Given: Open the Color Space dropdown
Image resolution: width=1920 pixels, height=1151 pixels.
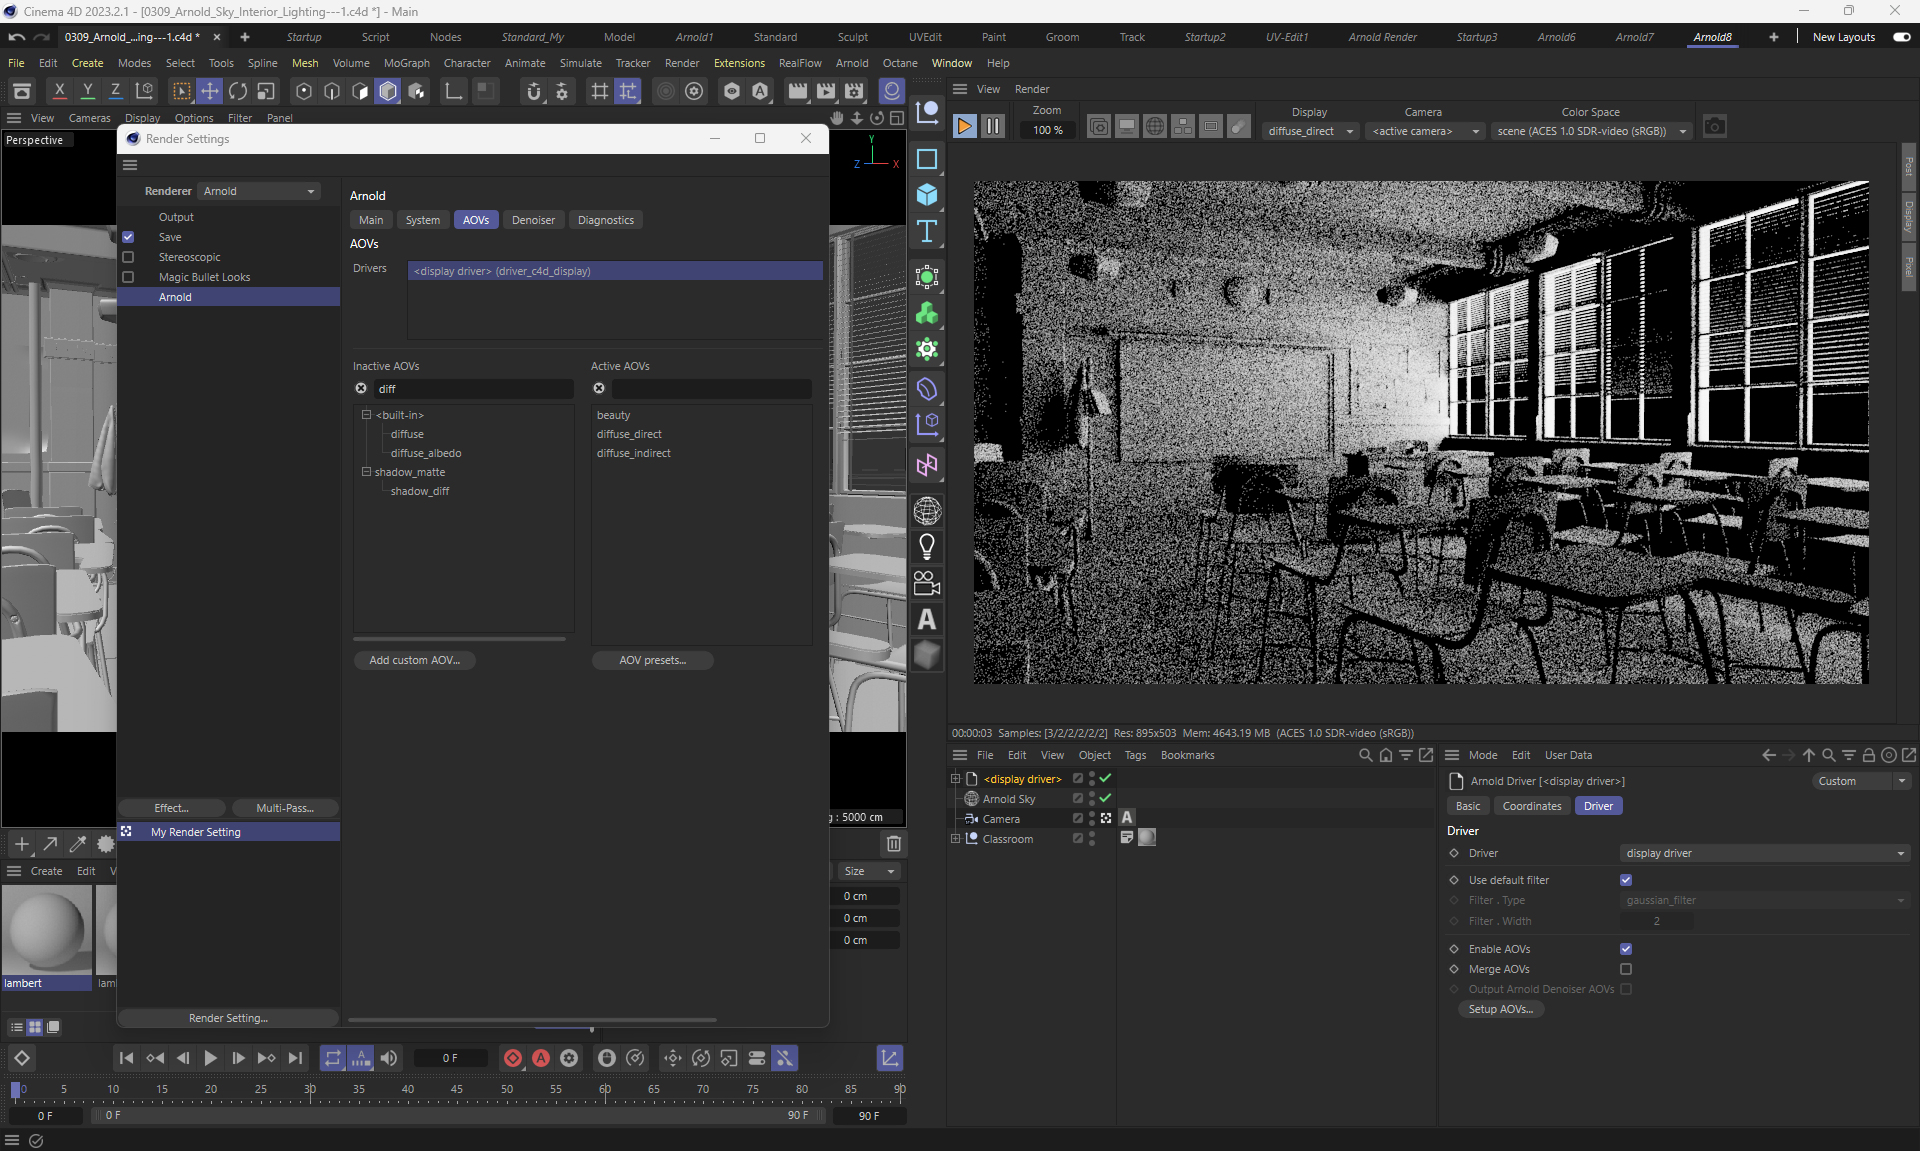Looking at the screenshot, I should (x=1590, y=131).
